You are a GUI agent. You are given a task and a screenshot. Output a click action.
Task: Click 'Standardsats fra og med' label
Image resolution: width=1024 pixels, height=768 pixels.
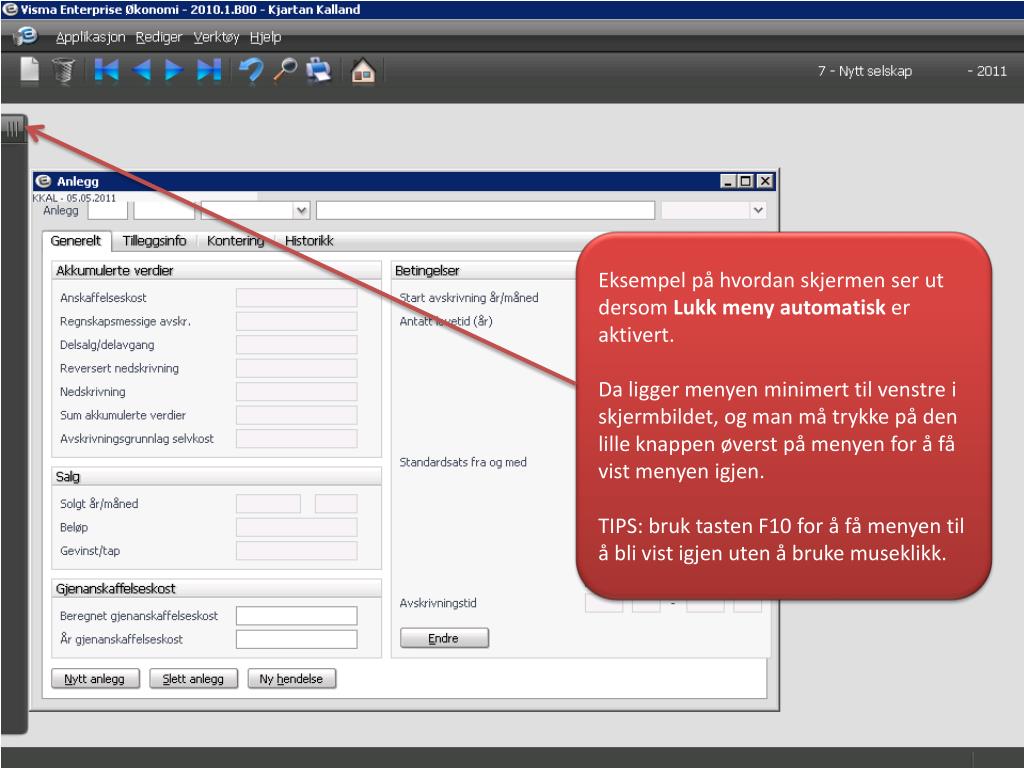[463, 462]
